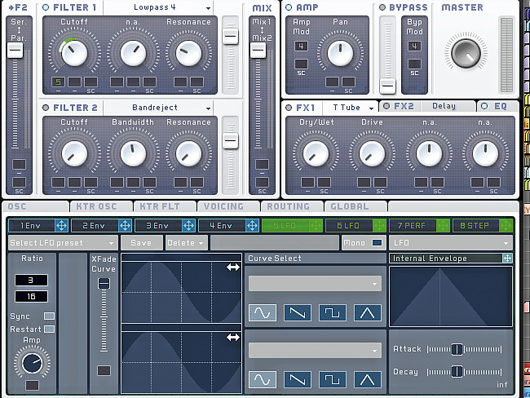
Task: Toggle the Mono switch
Action: point(377,243)
